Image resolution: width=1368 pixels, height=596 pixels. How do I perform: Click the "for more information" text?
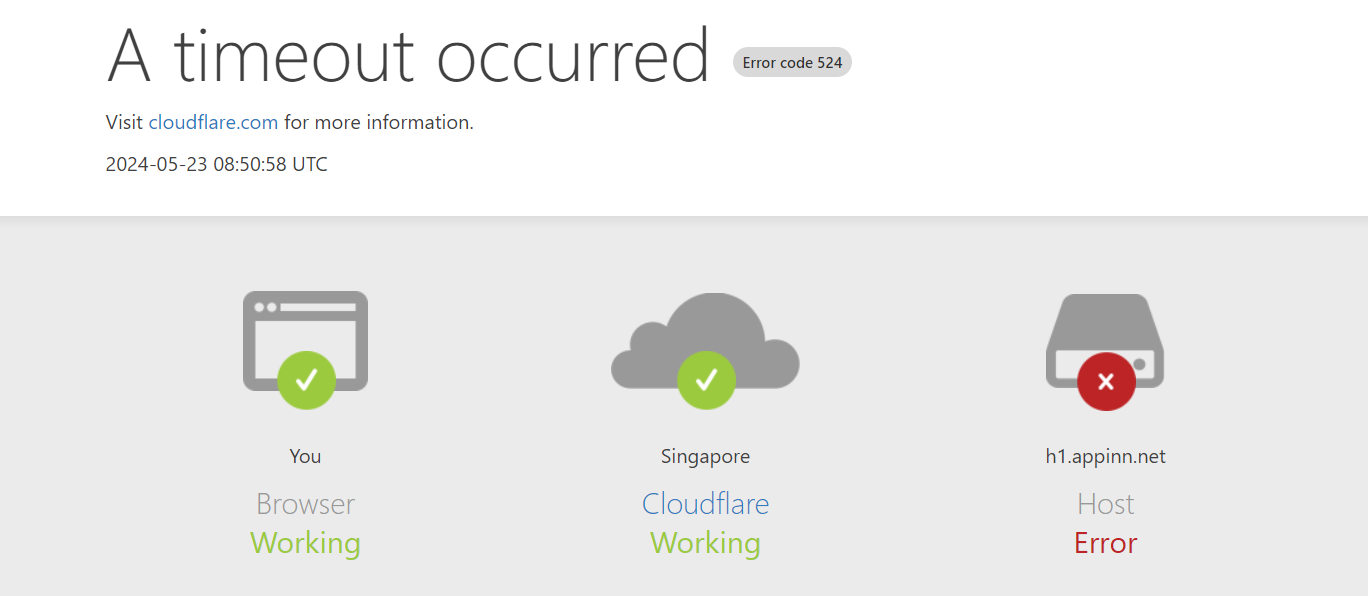[378, 123]
